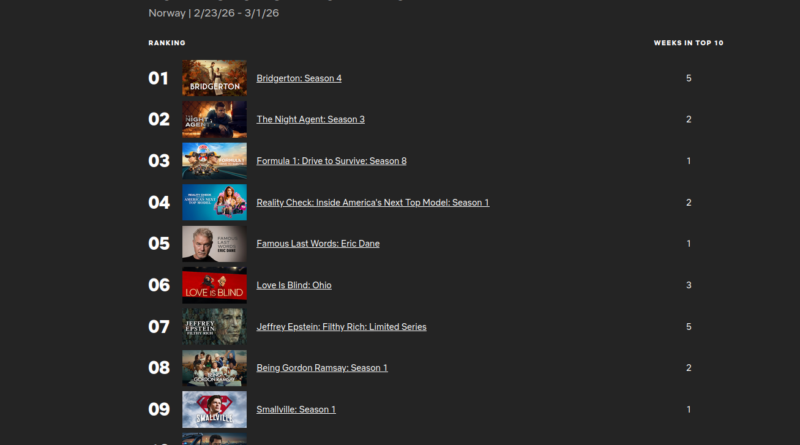Open the Bridgerton: Season 4 link

tap(299, 78)
